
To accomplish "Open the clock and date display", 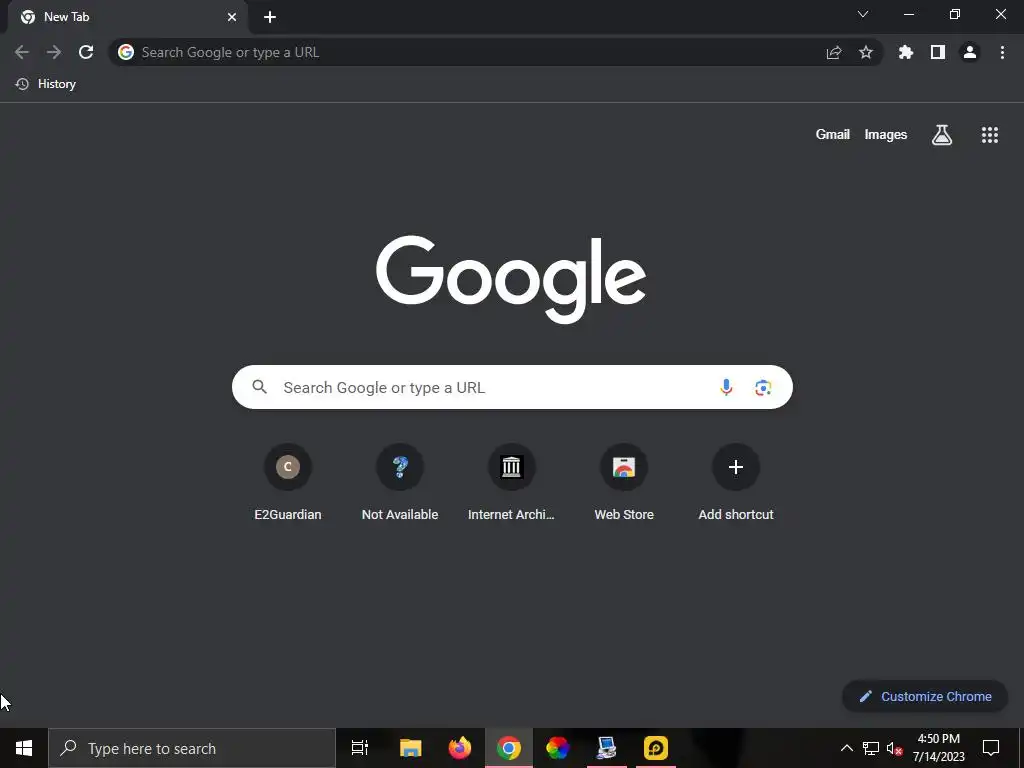I will click(938, 748).
